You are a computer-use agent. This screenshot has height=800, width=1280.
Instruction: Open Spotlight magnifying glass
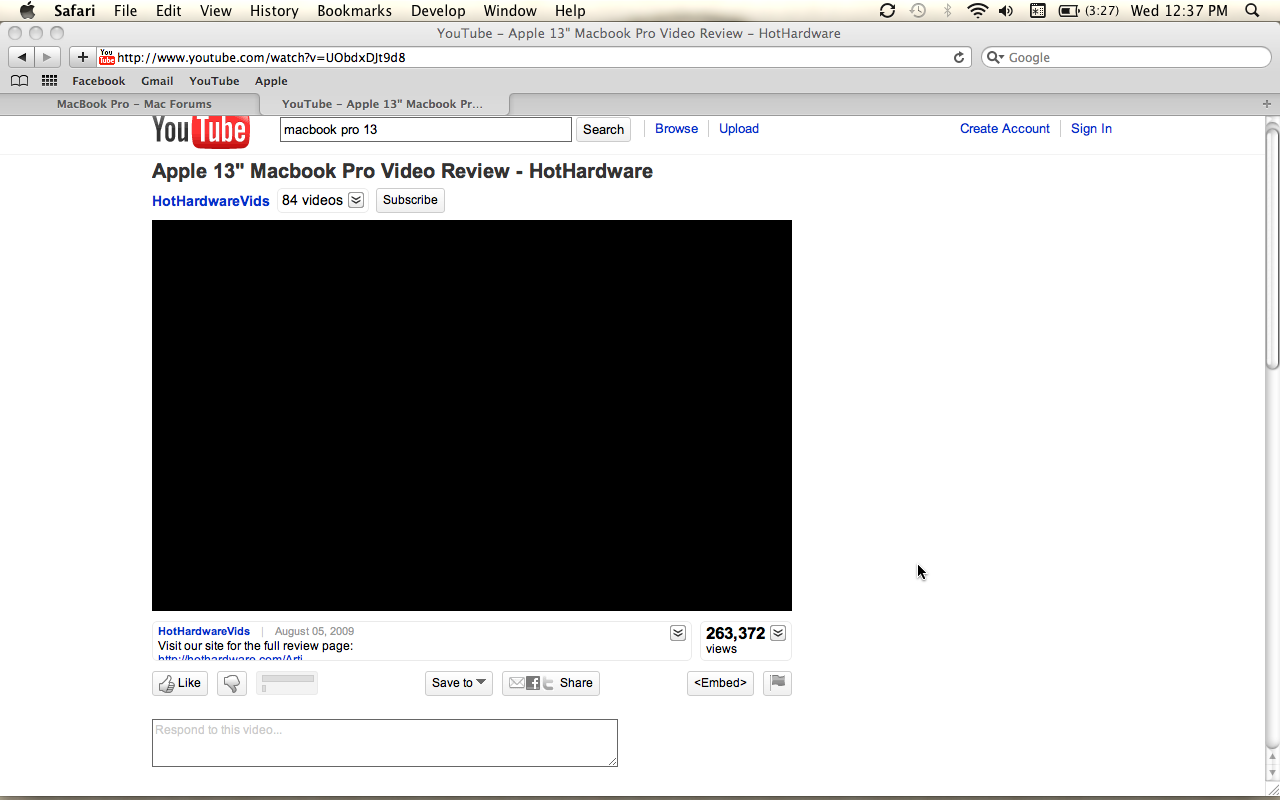tap(1252, 11)
